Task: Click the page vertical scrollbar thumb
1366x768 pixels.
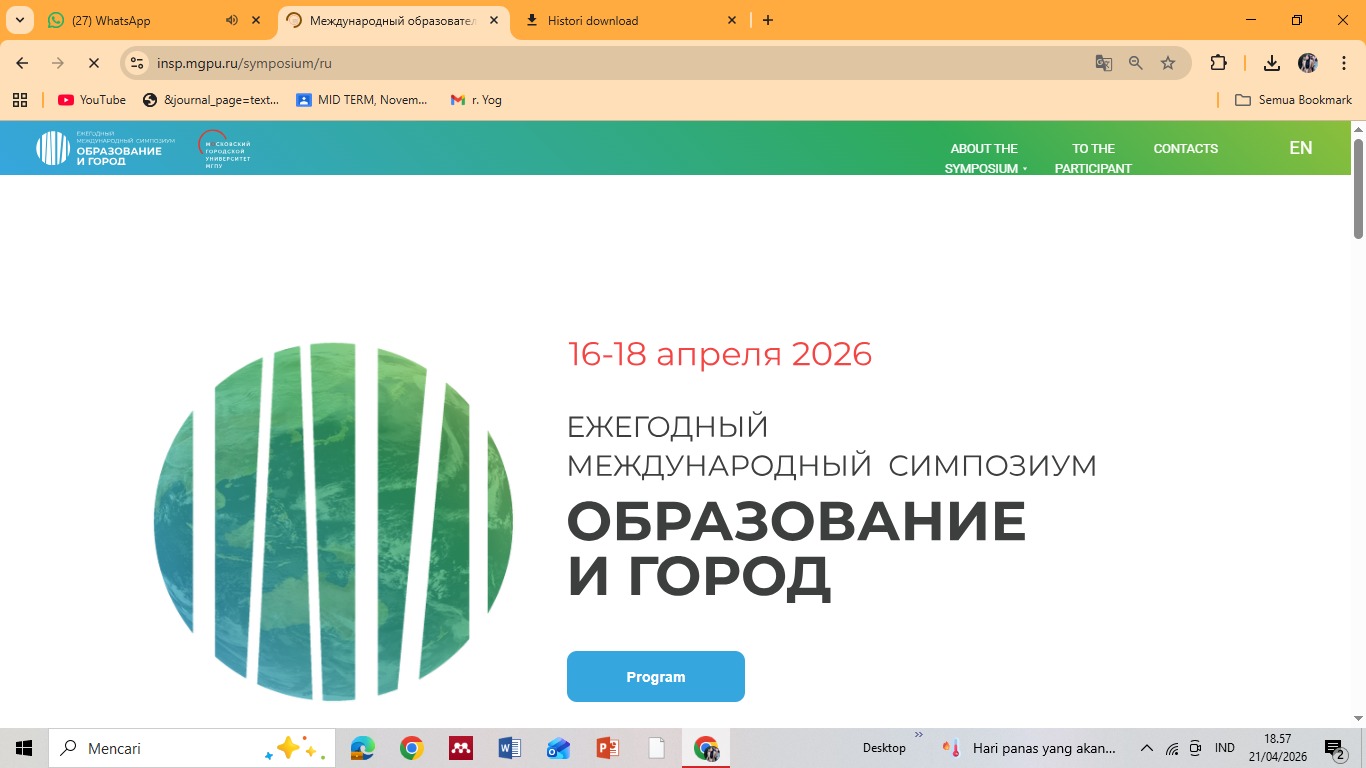Action: (1358, 188)
